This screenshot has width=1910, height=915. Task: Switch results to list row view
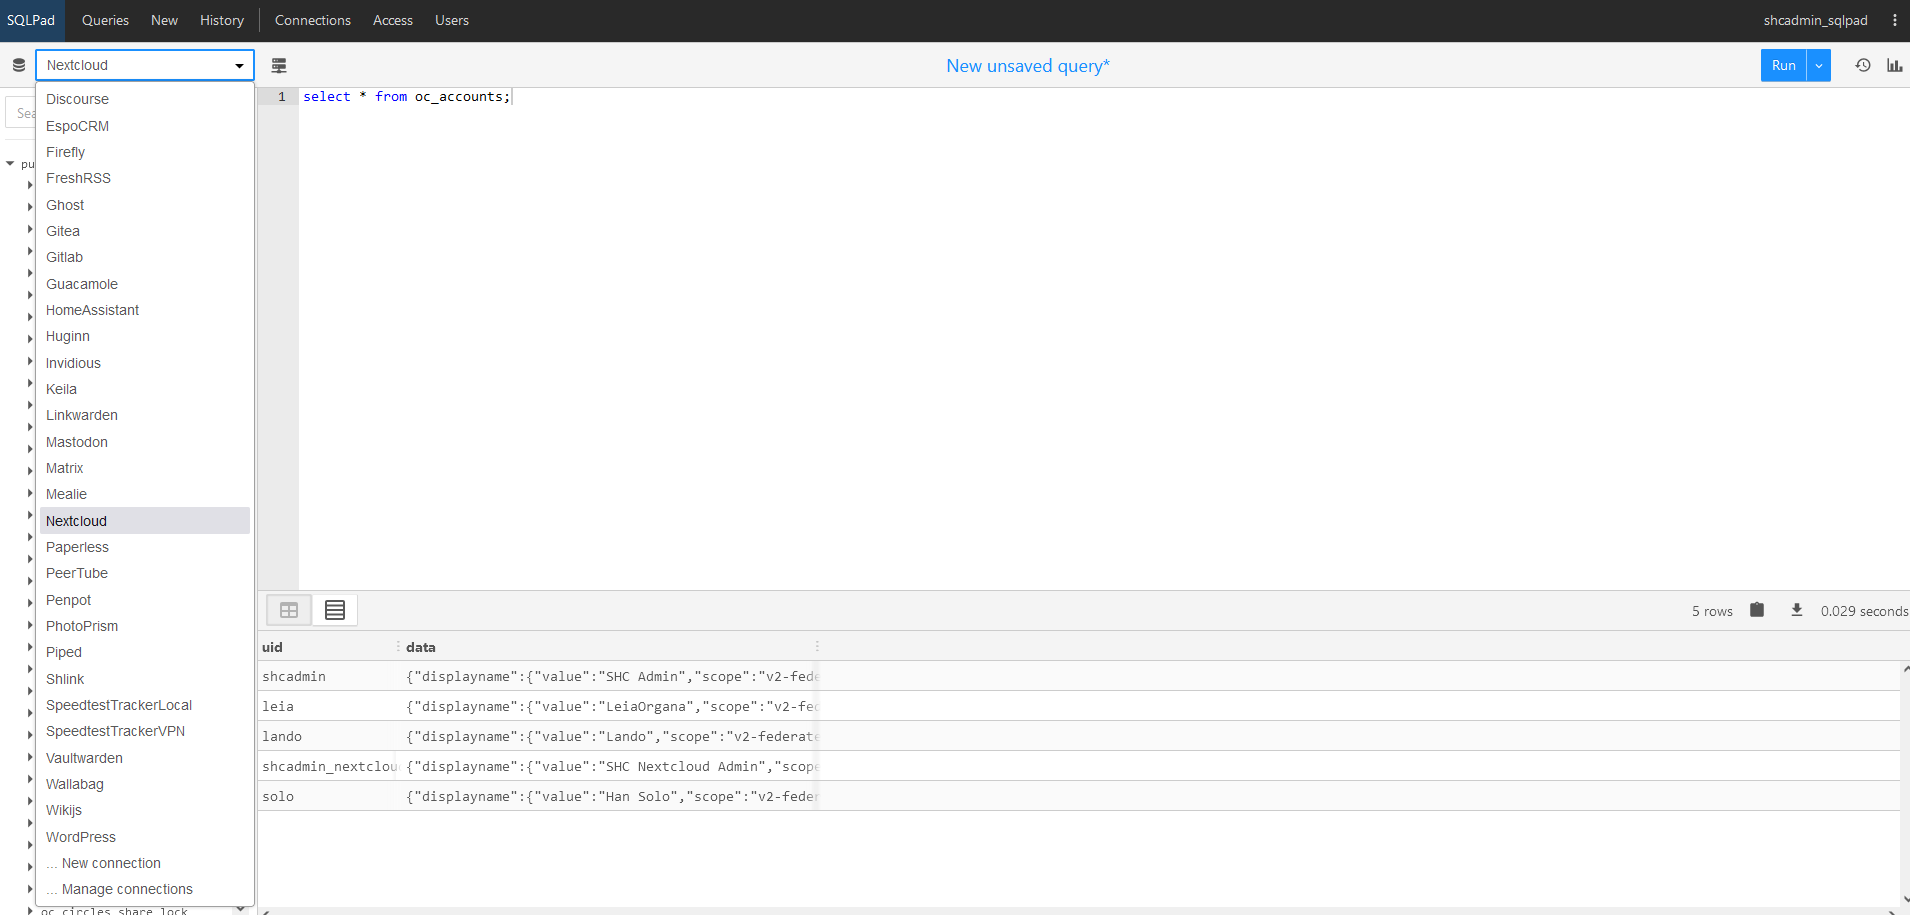(335, 610)
